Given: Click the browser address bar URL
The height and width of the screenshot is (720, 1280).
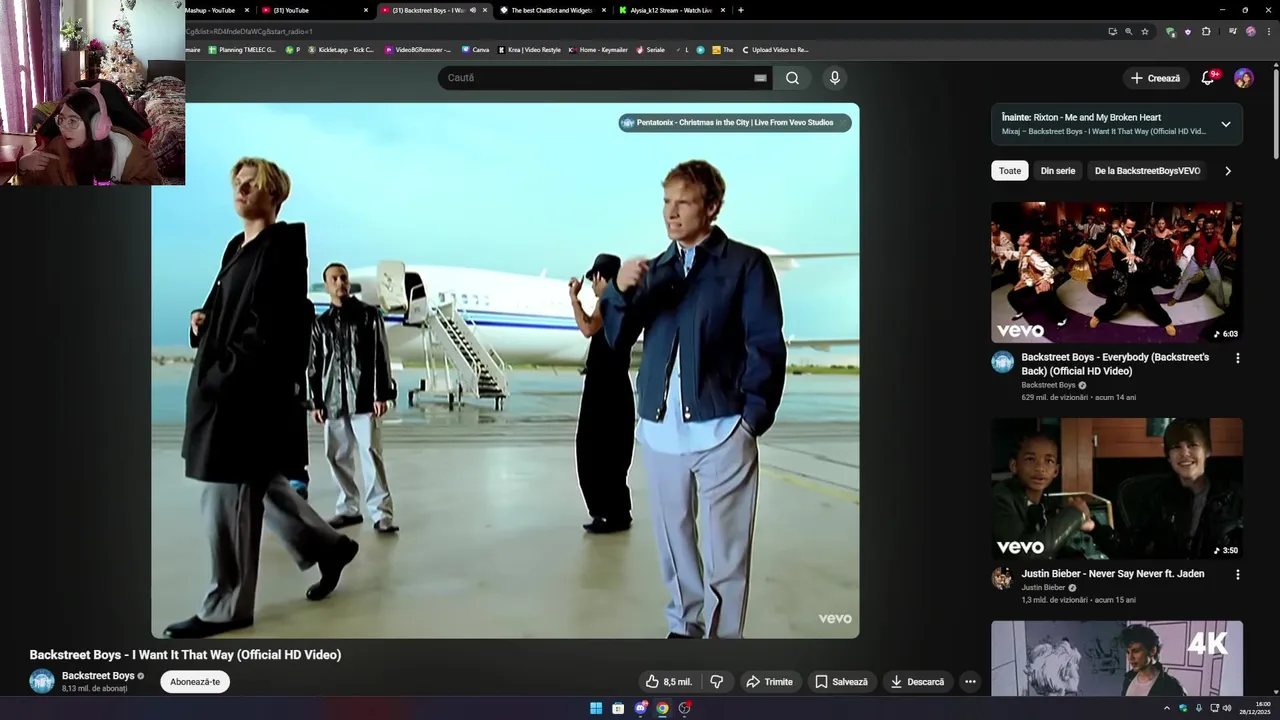Looking at the screenshot, I should coord(640,32).
